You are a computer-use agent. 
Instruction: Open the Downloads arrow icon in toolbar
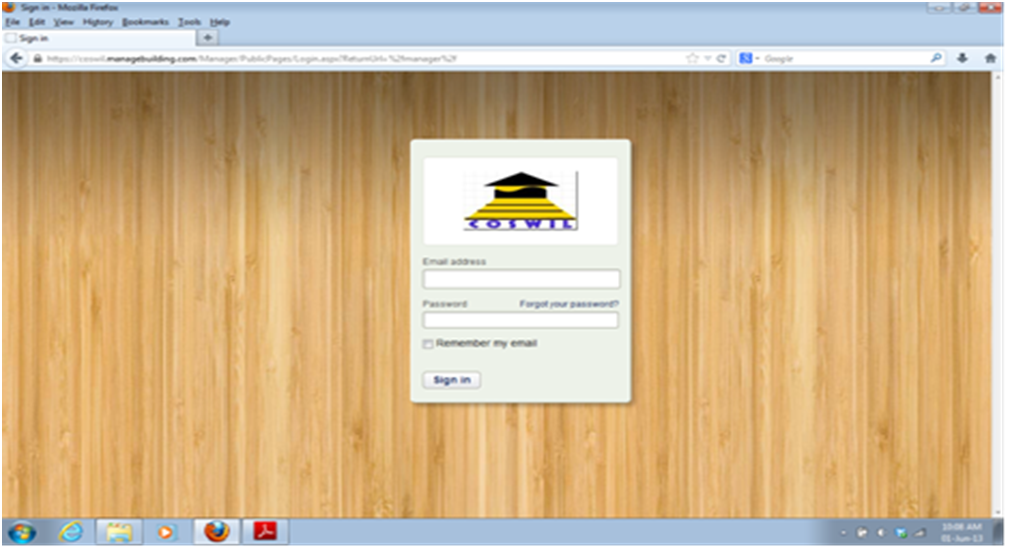click(962, 59)
